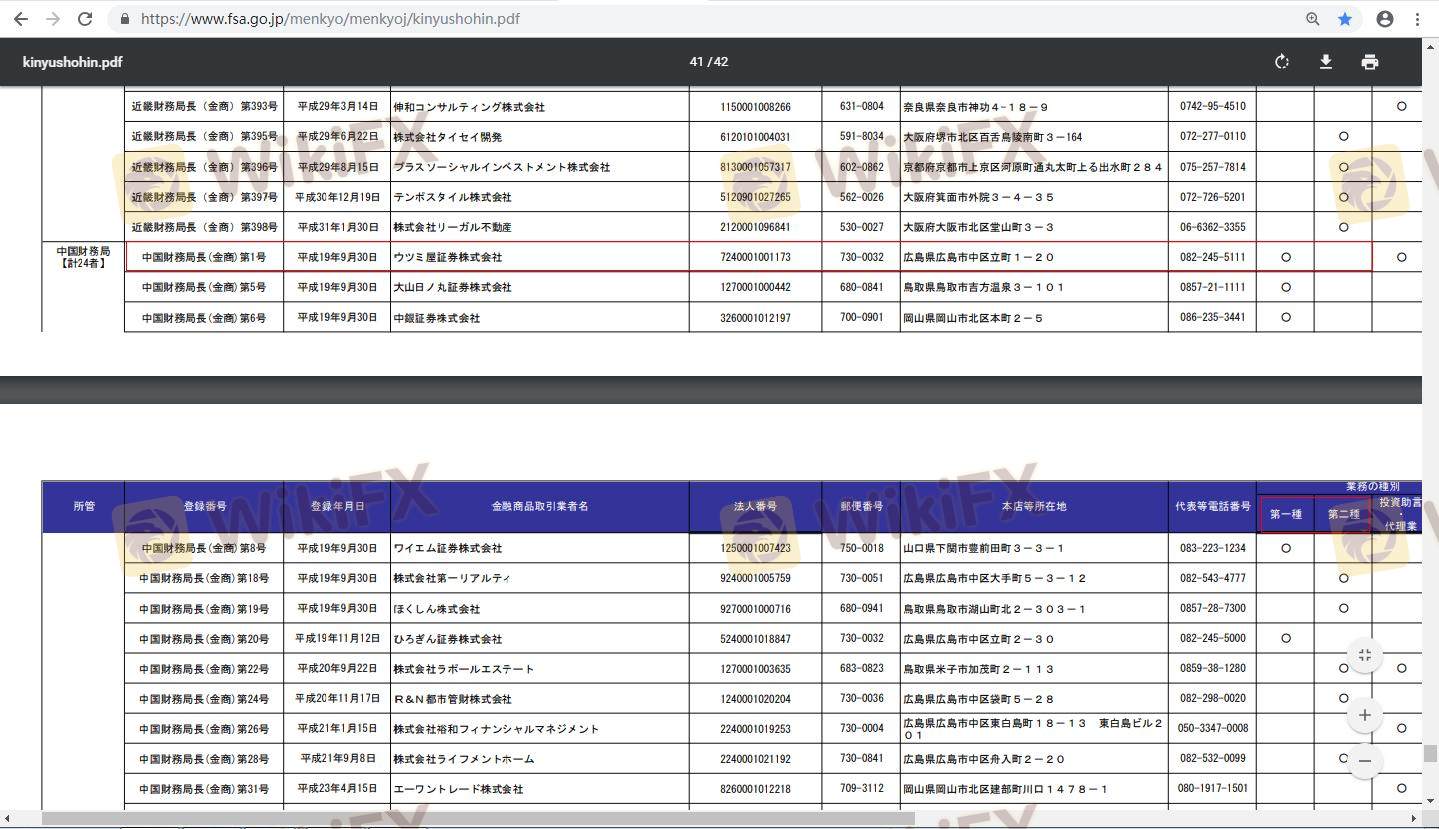Image resolution: width=1439 pixels, height=829 pixels.
Task: View site security lock info
Action: pos(125,19)
